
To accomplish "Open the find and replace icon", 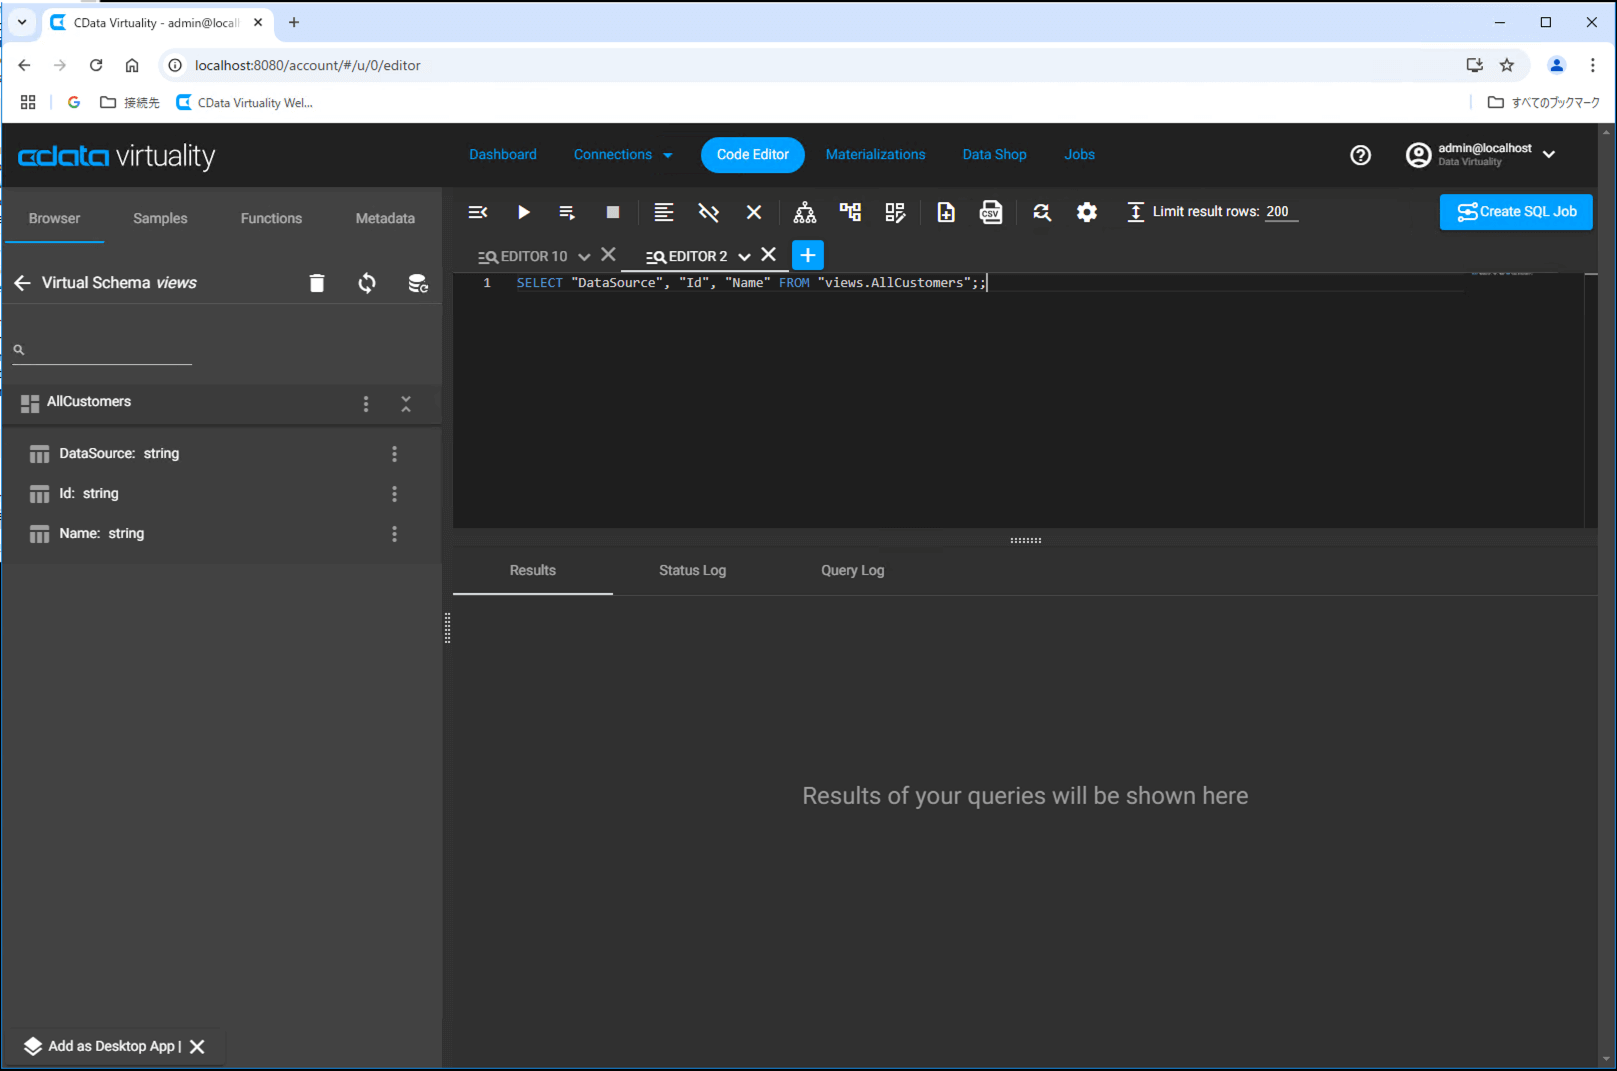I will [x=1042, y=212].
